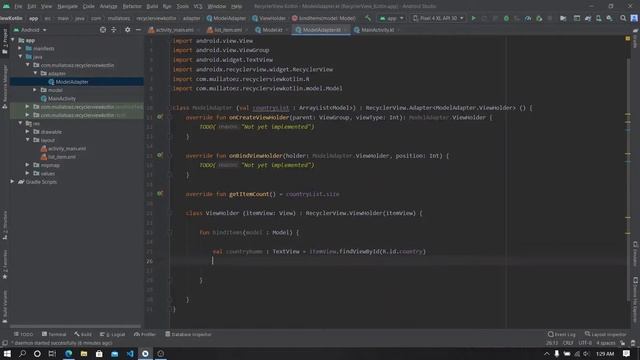Click the yellow warning indicator above scrollbar
The width and height of the screenshot is (640, 360).
(x=628, y=38)
